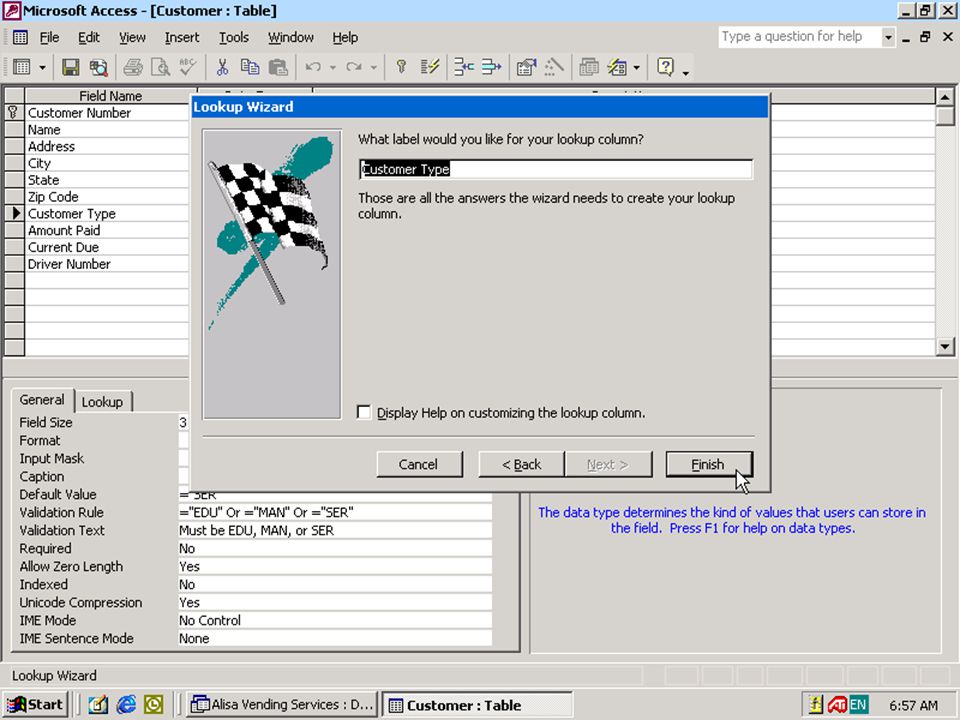Click the Datasheet View toolbar icon
The height and width of the screenshot is (720, 960).
click(22, 67)
